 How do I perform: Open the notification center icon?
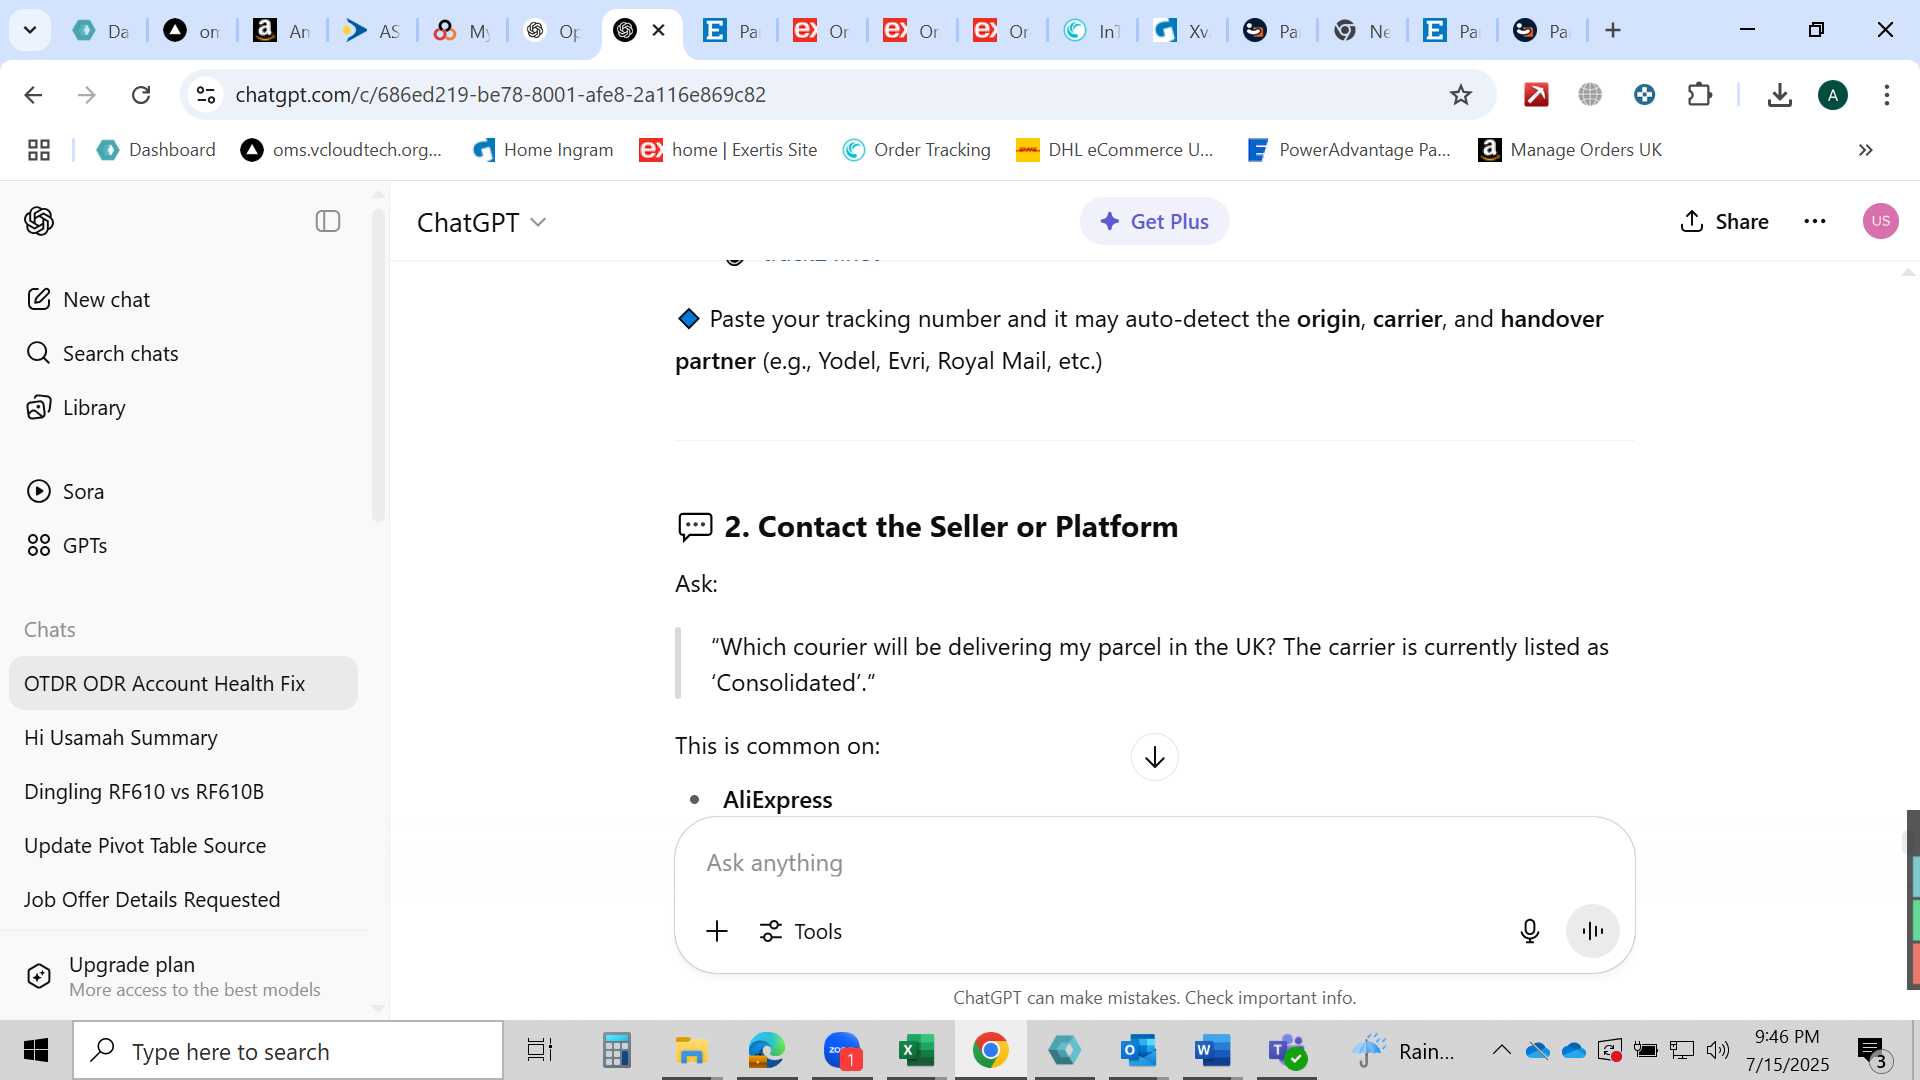point(1873,1051)
